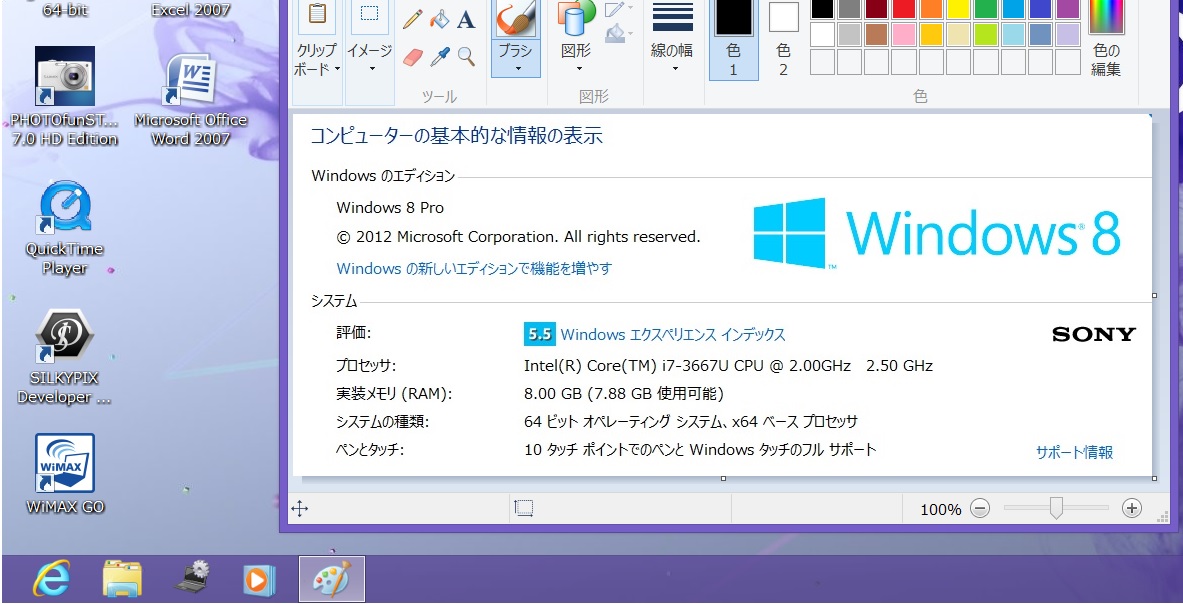1183x604 pixels.
Task: Click the 5.5 rating badge
Action: click(x=539, y=334)
